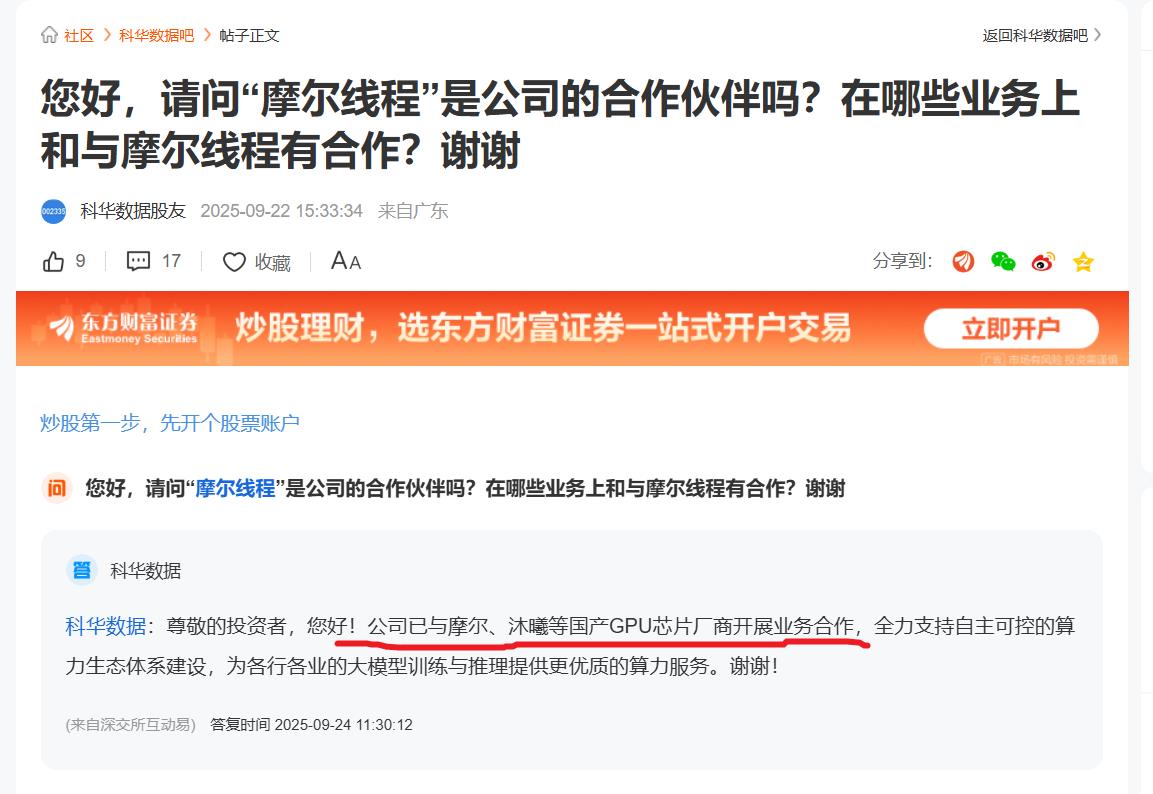Click the home icon in breadcrumb
Screen dimensions: 1153x794
[49, 35]
